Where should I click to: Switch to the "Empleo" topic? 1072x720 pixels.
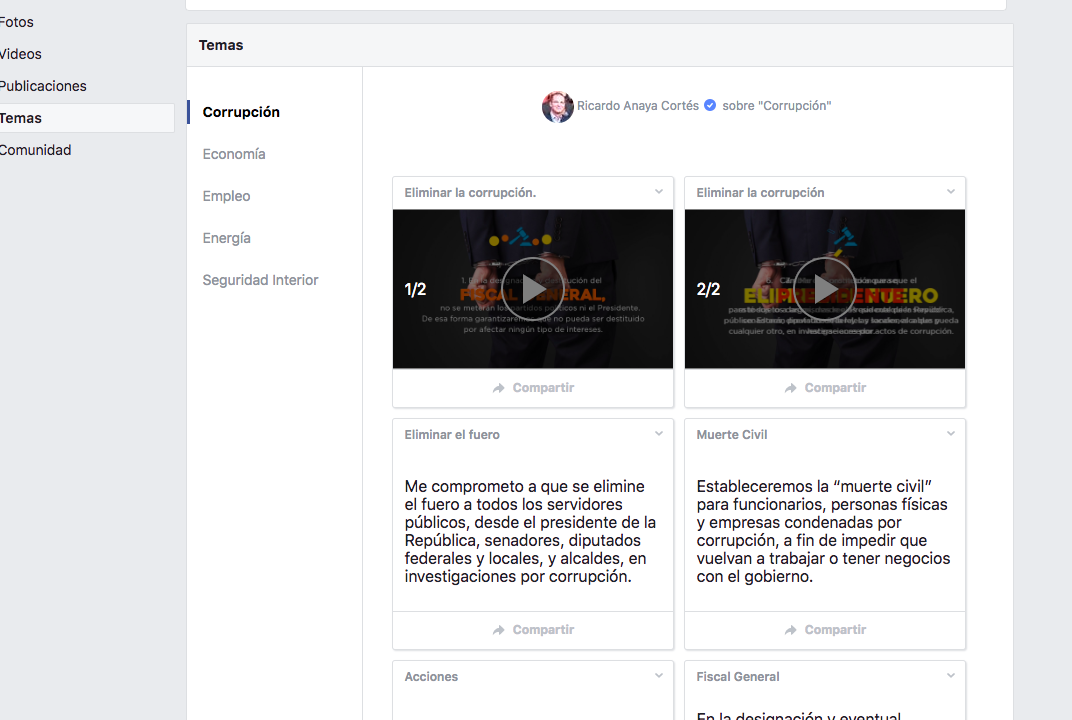pos(226,195)
